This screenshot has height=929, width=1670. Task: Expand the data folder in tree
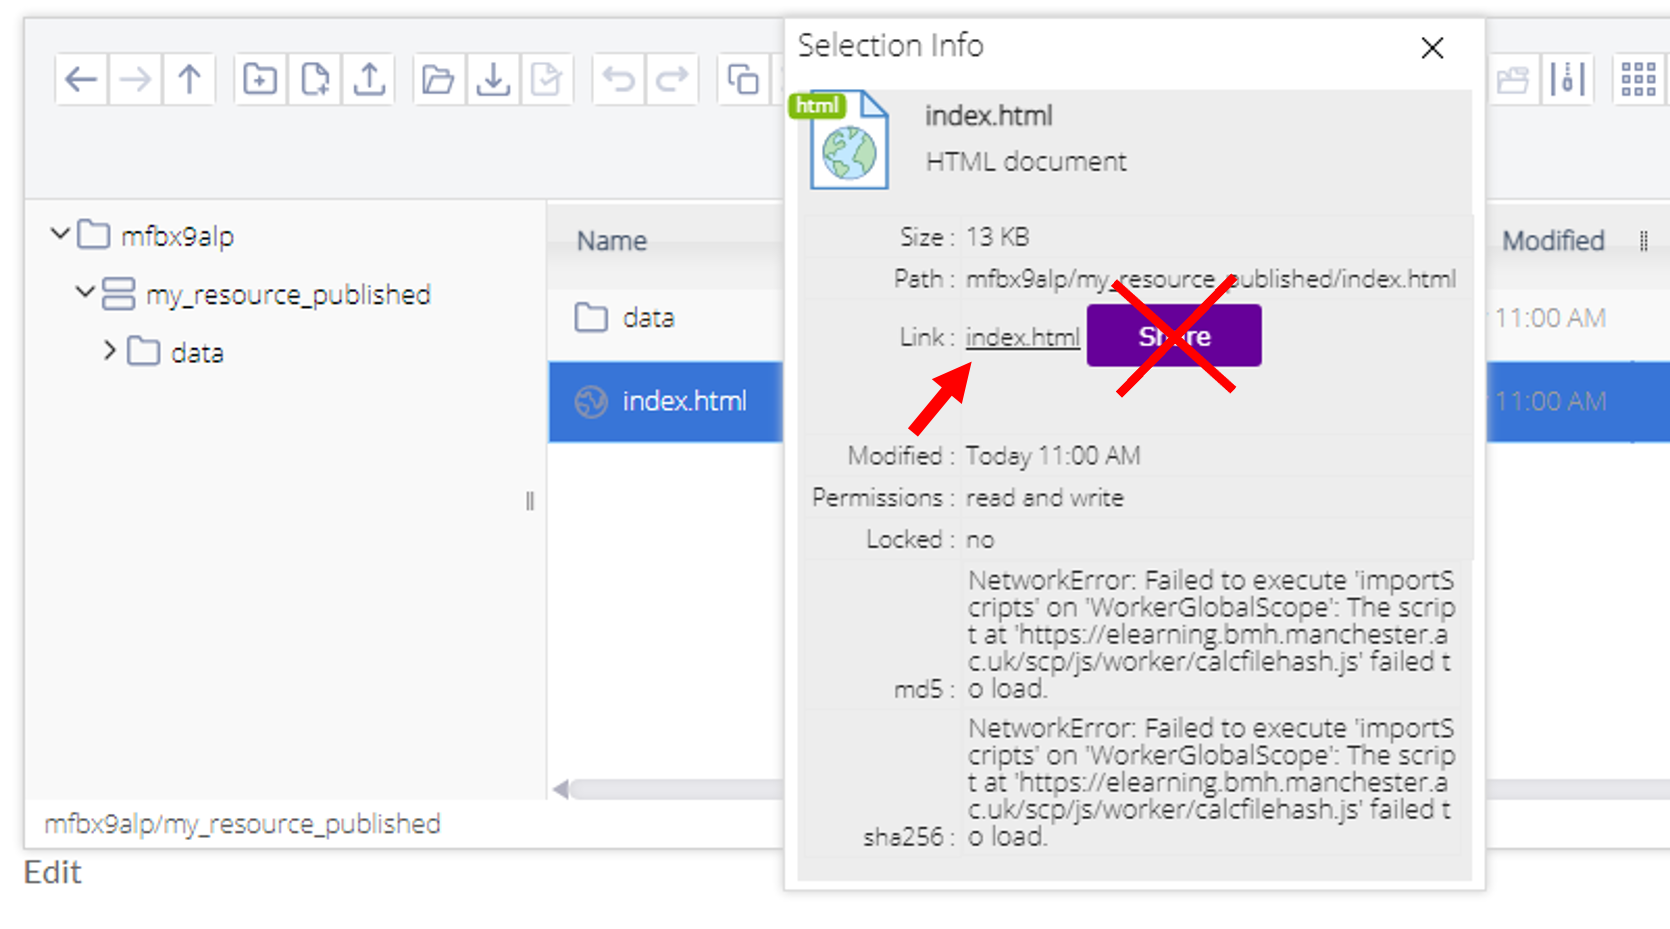pyautogui.click(x=110, y=351)
